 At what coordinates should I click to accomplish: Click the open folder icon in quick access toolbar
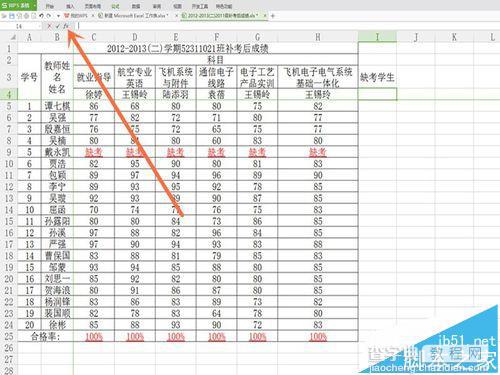(4, 16)
